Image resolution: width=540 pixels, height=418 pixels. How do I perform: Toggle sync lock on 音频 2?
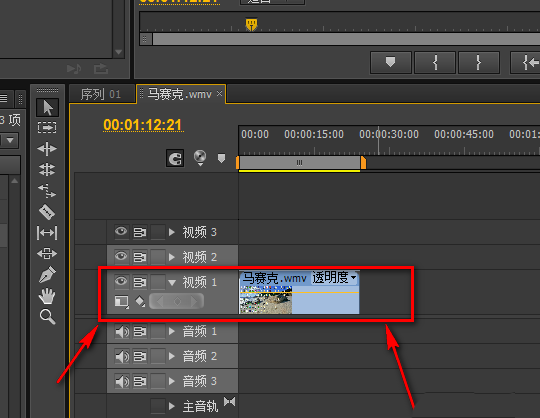tap(140, 356)
